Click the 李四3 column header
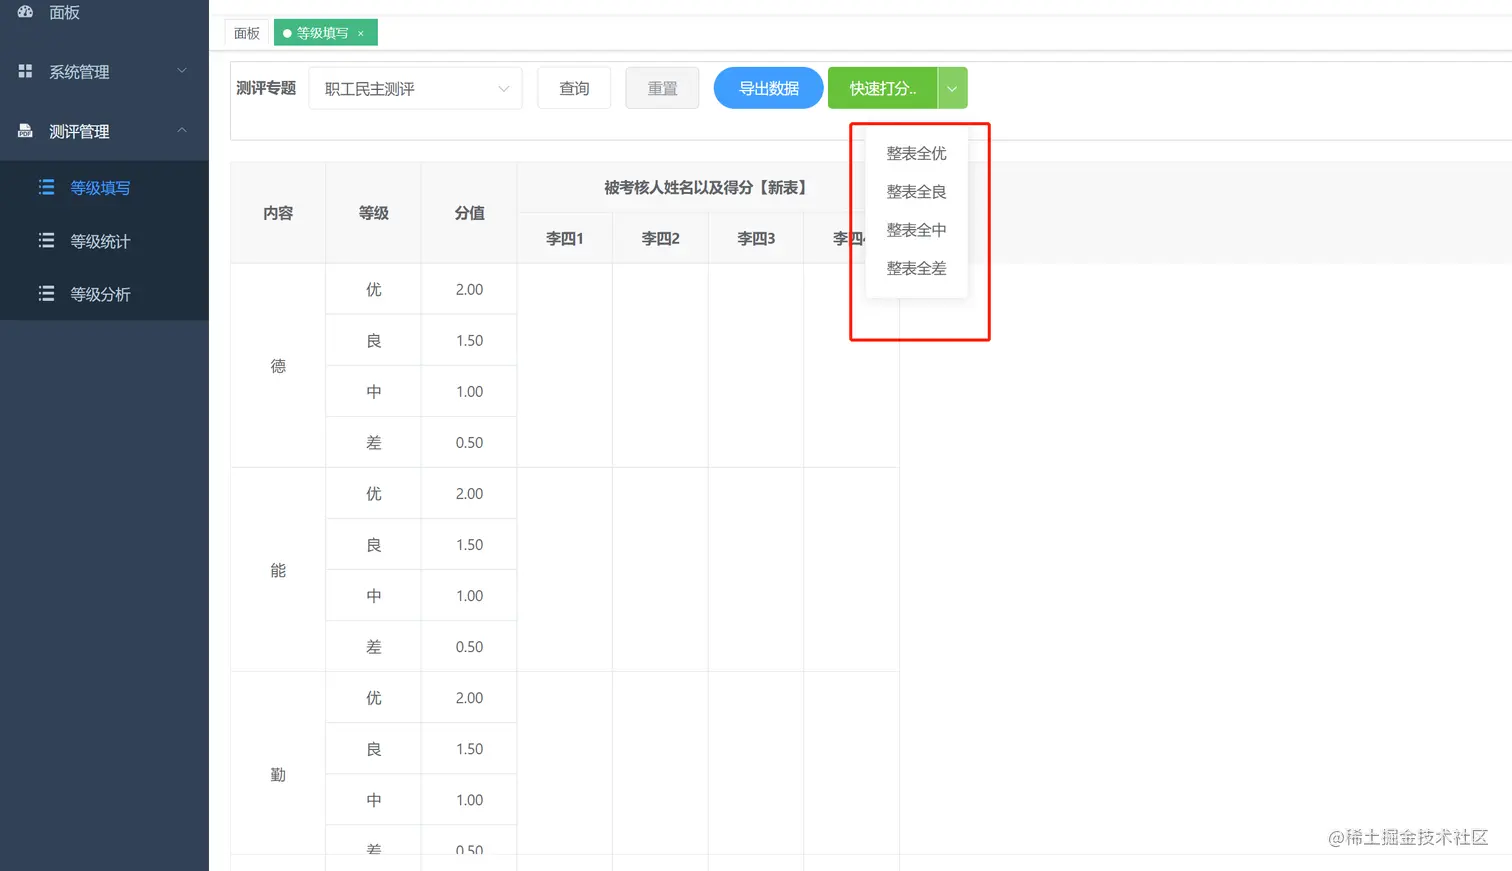Image resolution: width=1512 pixels, height=871 pixels. click(756, 238)
